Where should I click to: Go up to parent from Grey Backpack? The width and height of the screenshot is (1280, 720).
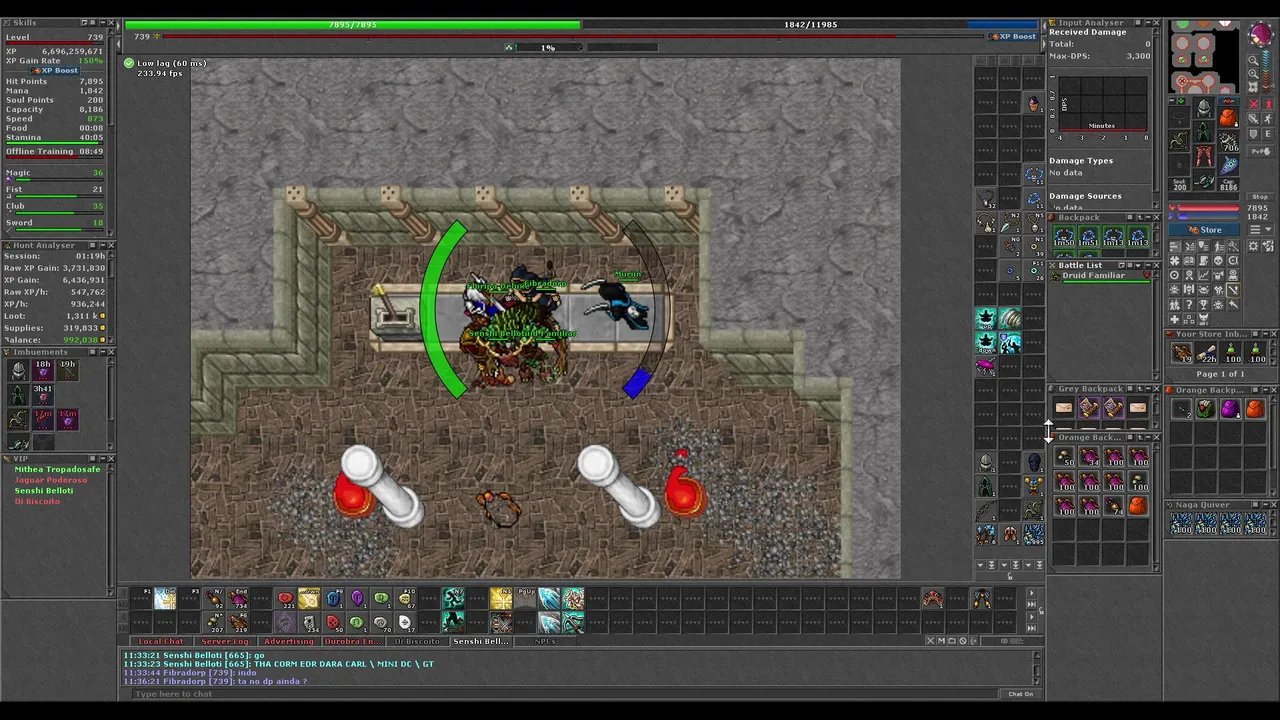1140,389
